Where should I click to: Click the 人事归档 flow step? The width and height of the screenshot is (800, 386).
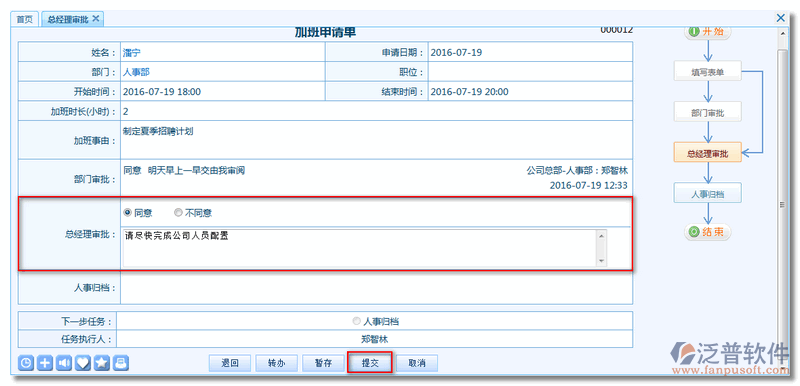coord(707,194)
